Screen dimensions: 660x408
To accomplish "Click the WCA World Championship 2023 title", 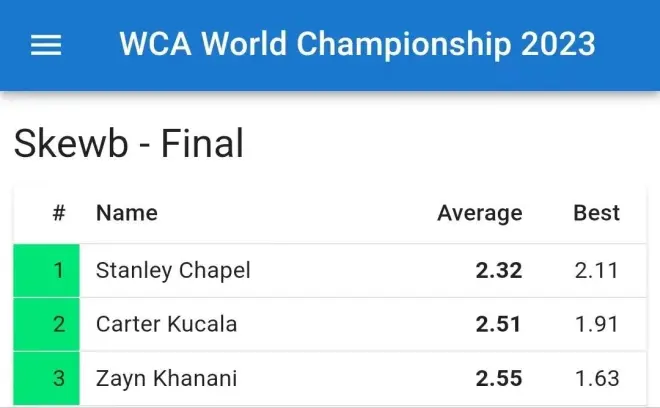I will click(357, 45).
